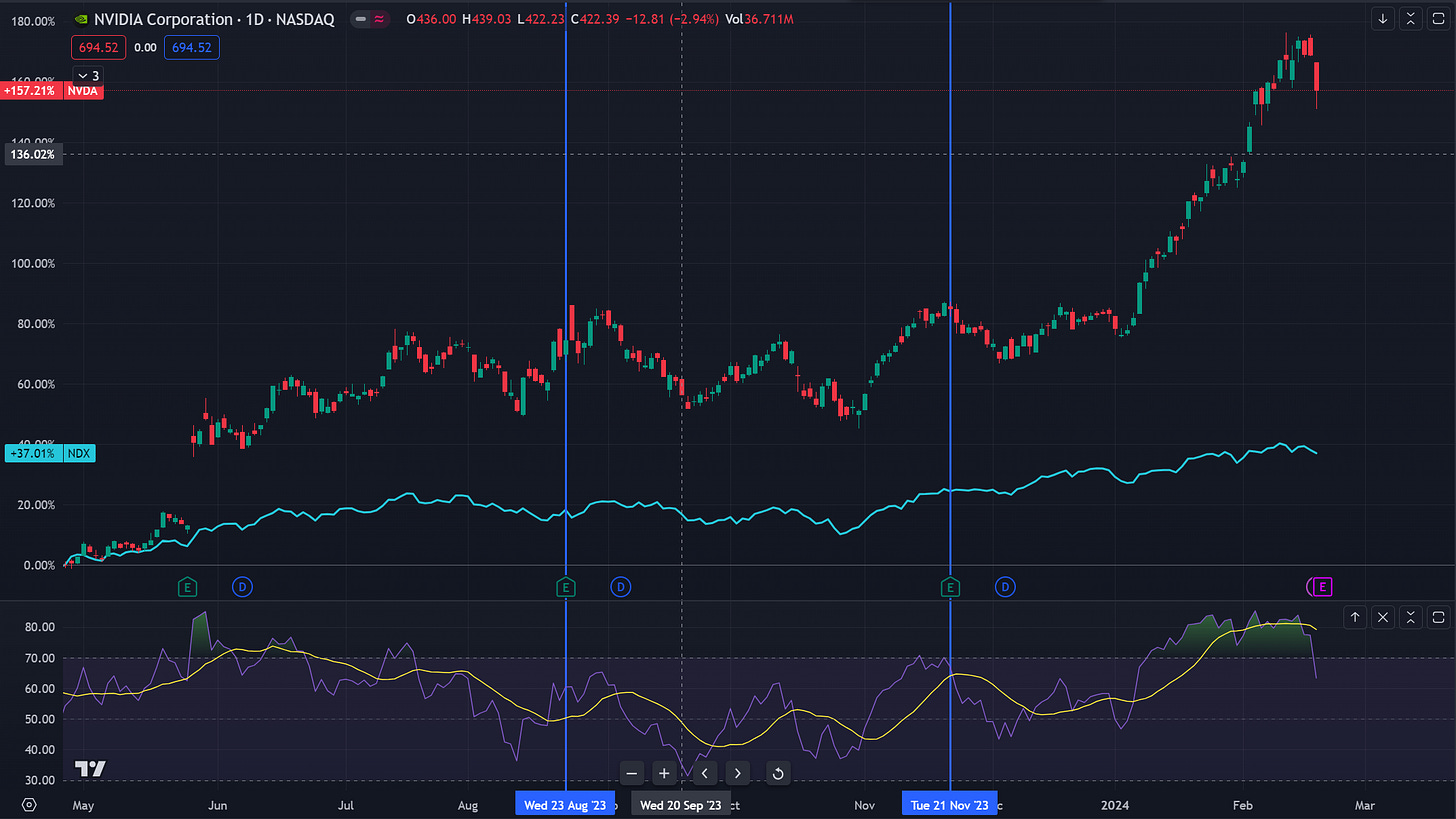Screen dimensions: 1456x819
Task: Open chart settings via the bottom-left gear
Action: coord(29,804)
